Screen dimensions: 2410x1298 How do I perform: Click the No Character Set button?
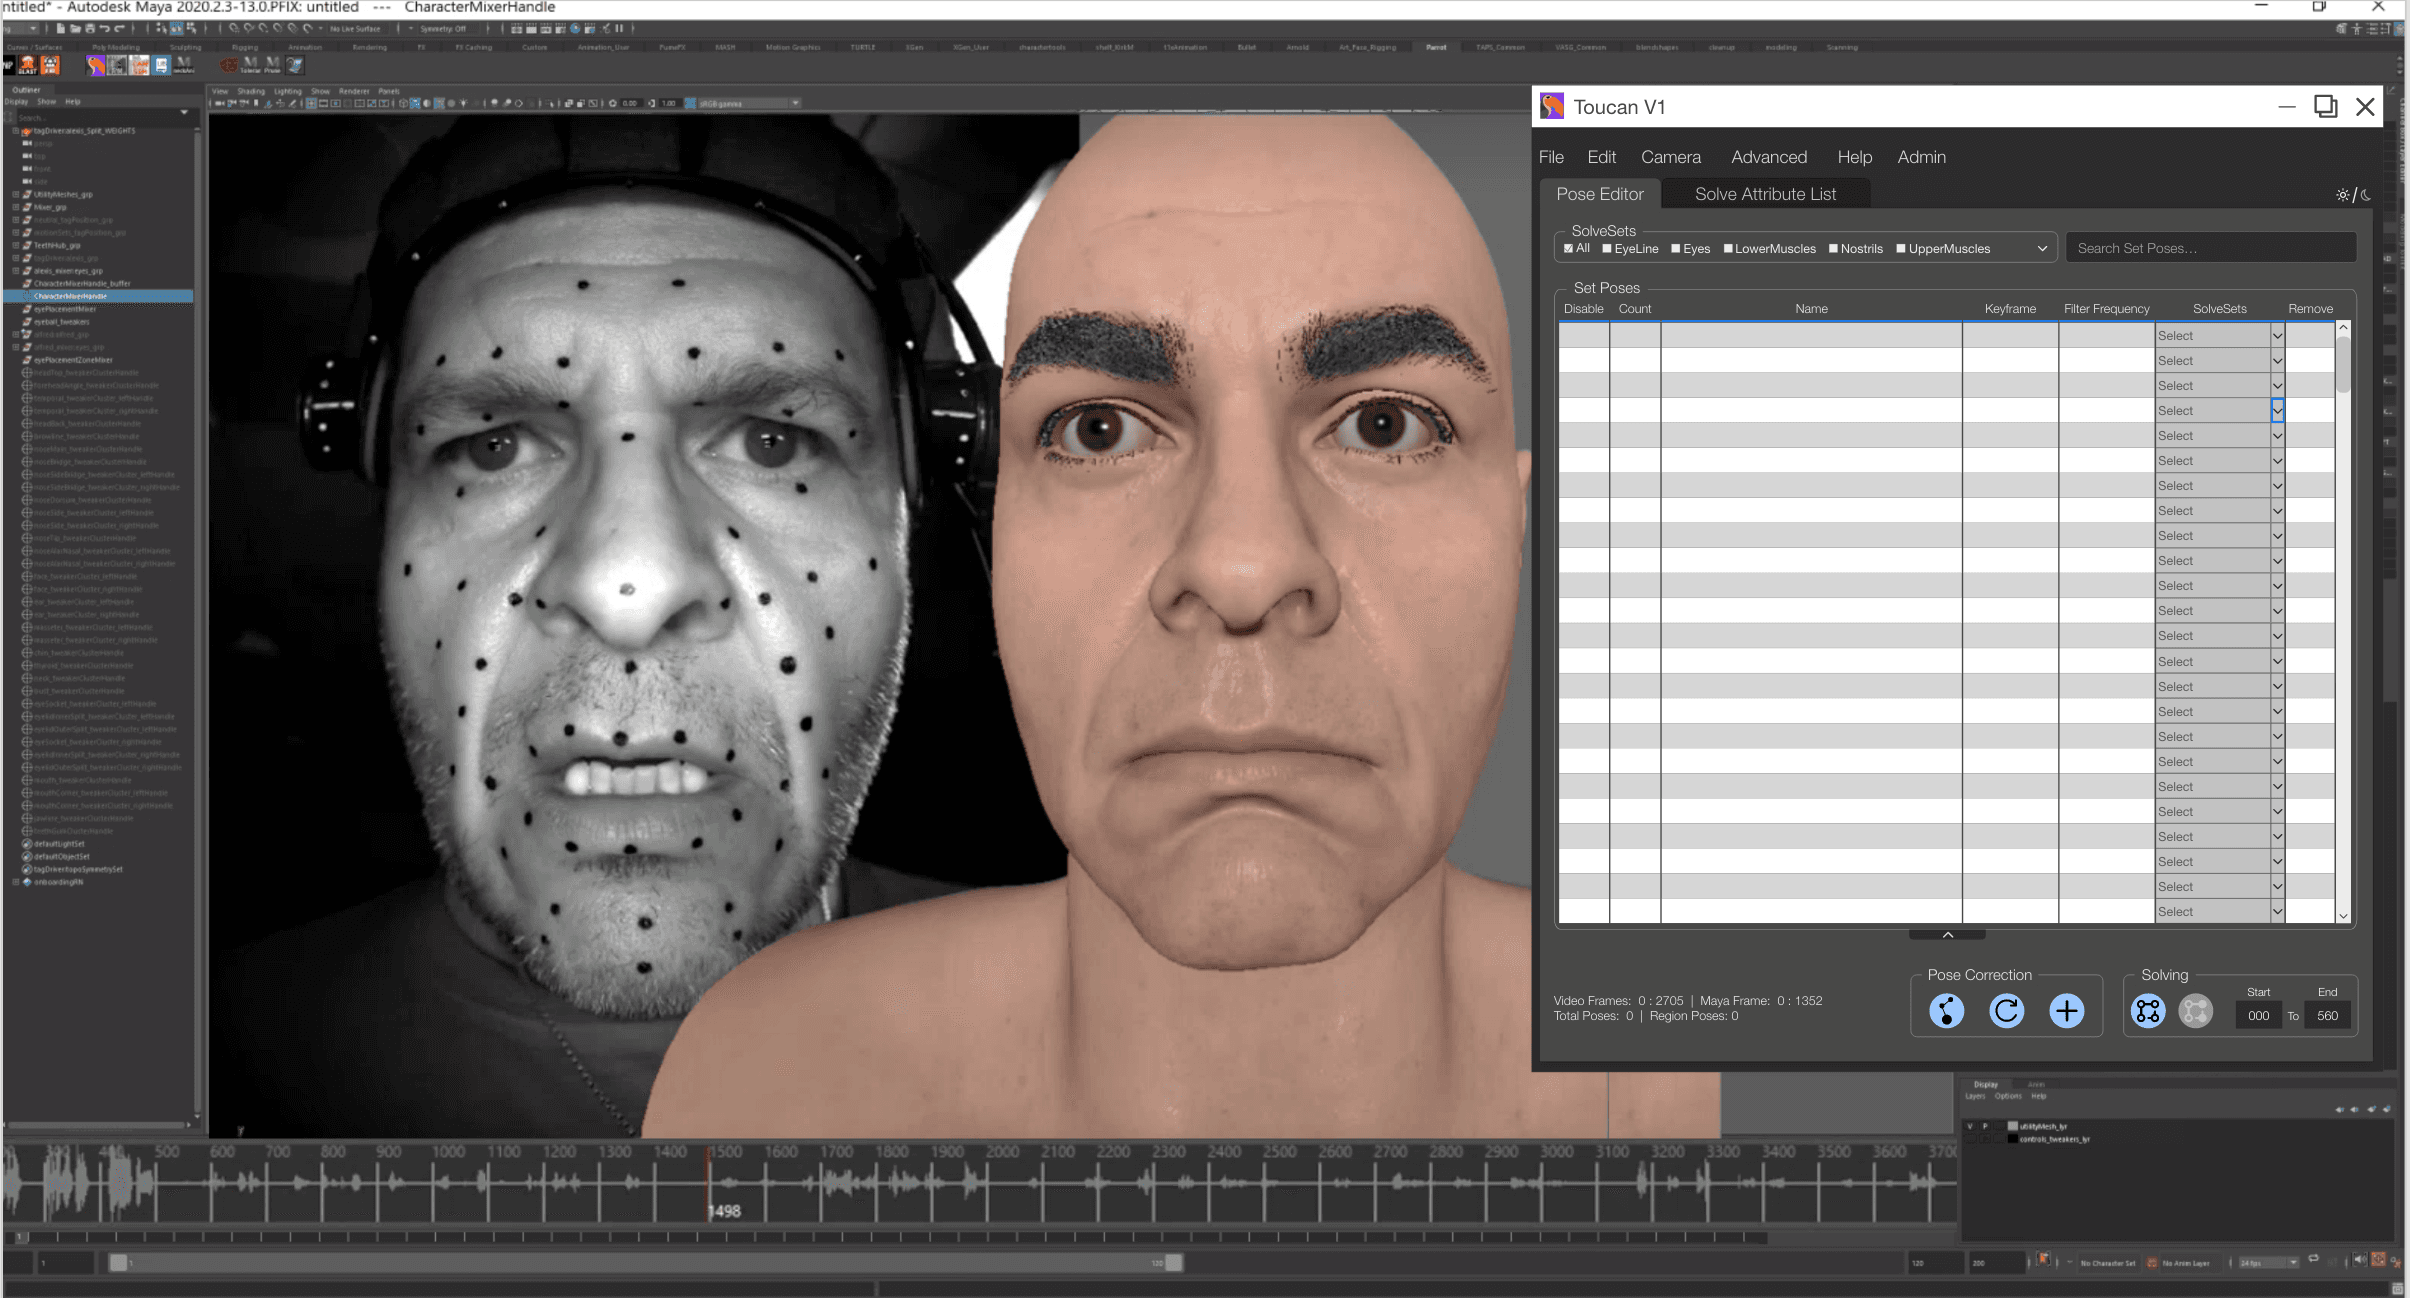click(2107, 1263)
